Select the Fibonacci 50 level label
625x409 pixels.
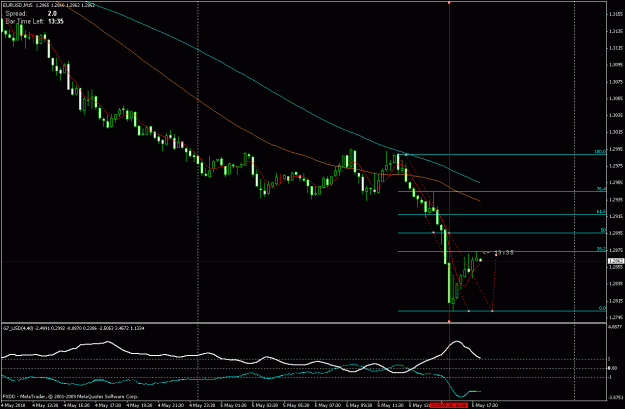[x=603, y=230]
